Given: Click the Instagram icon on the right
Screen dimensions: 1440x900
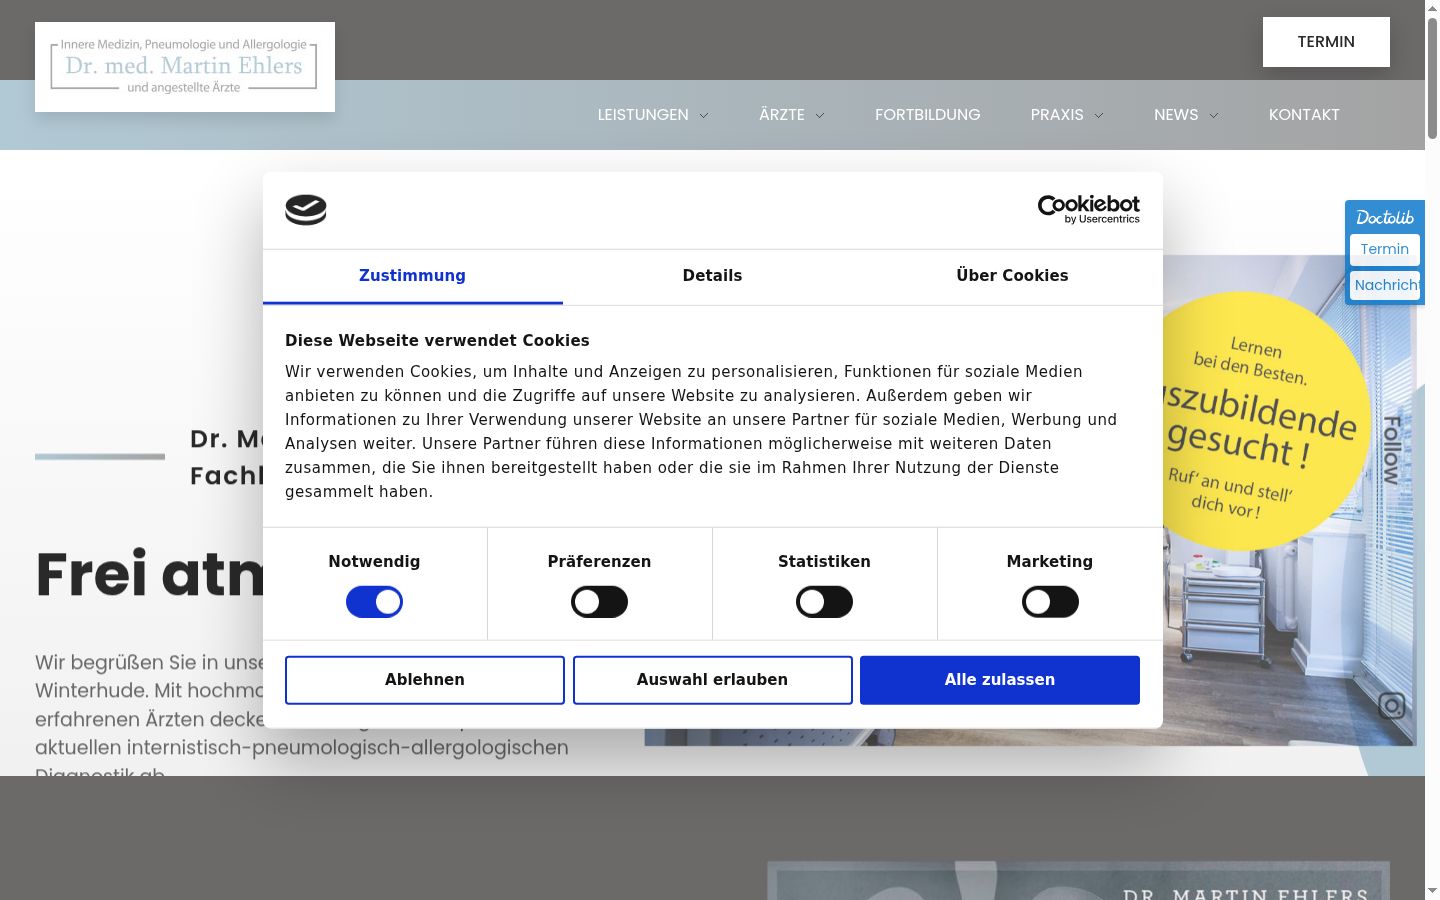Looking at the screenshot, I should pos(1392,705).
